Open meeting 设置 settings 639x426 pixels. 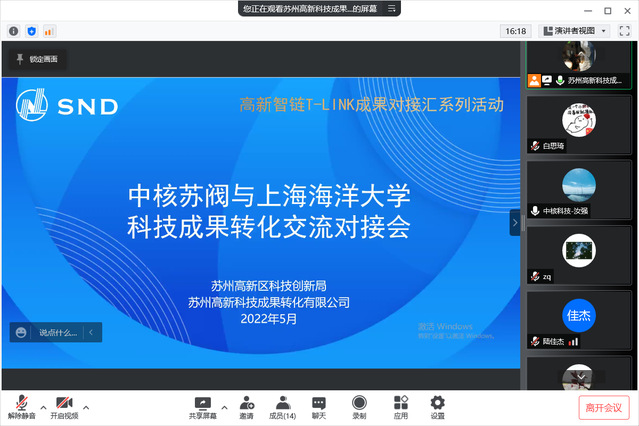tap(437, 406)
